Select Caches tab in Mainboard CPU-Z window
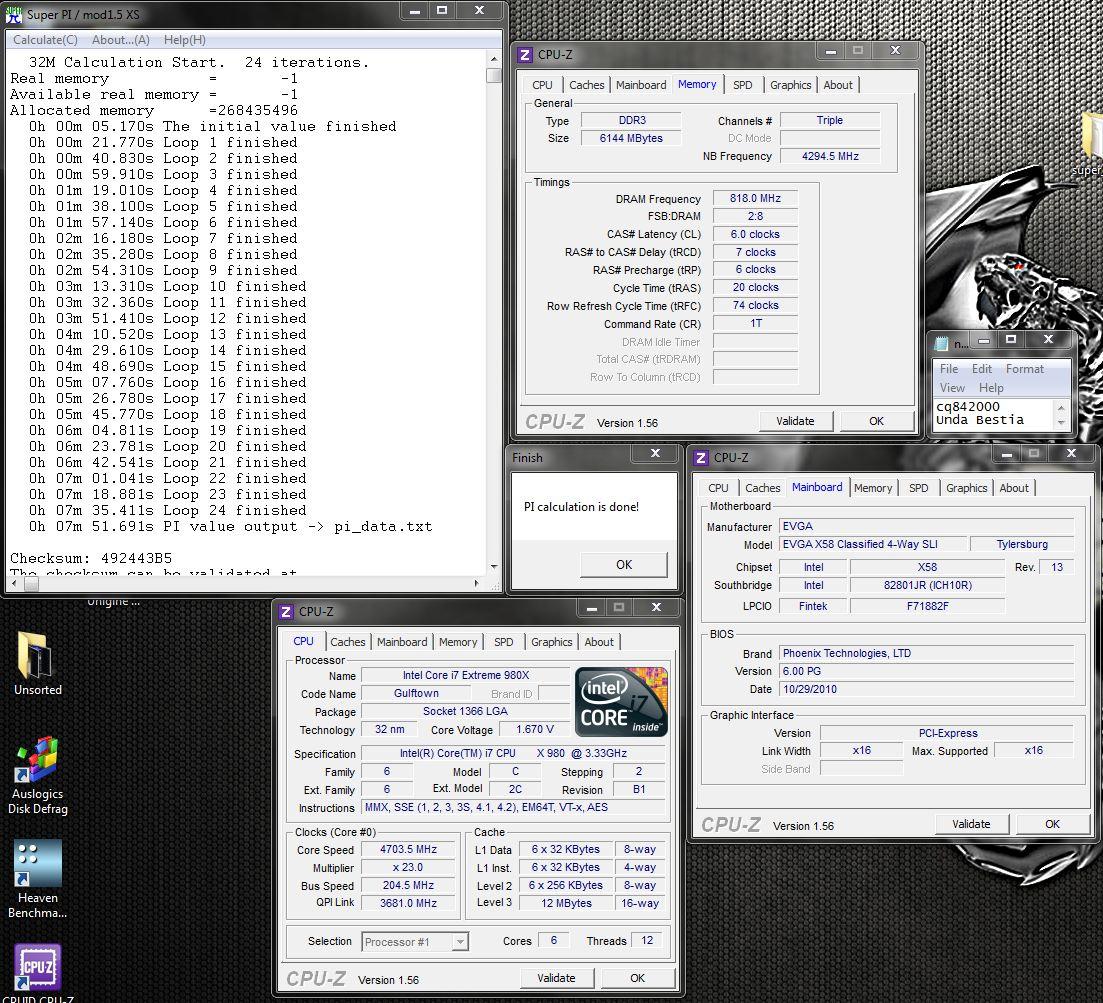Viewport: 1103px width, 1003px height. pos(763,488)
